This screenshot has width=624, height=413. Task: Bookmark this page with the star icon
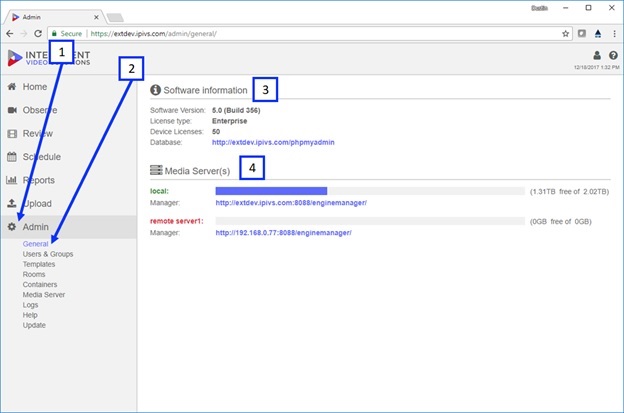(565, 34)
